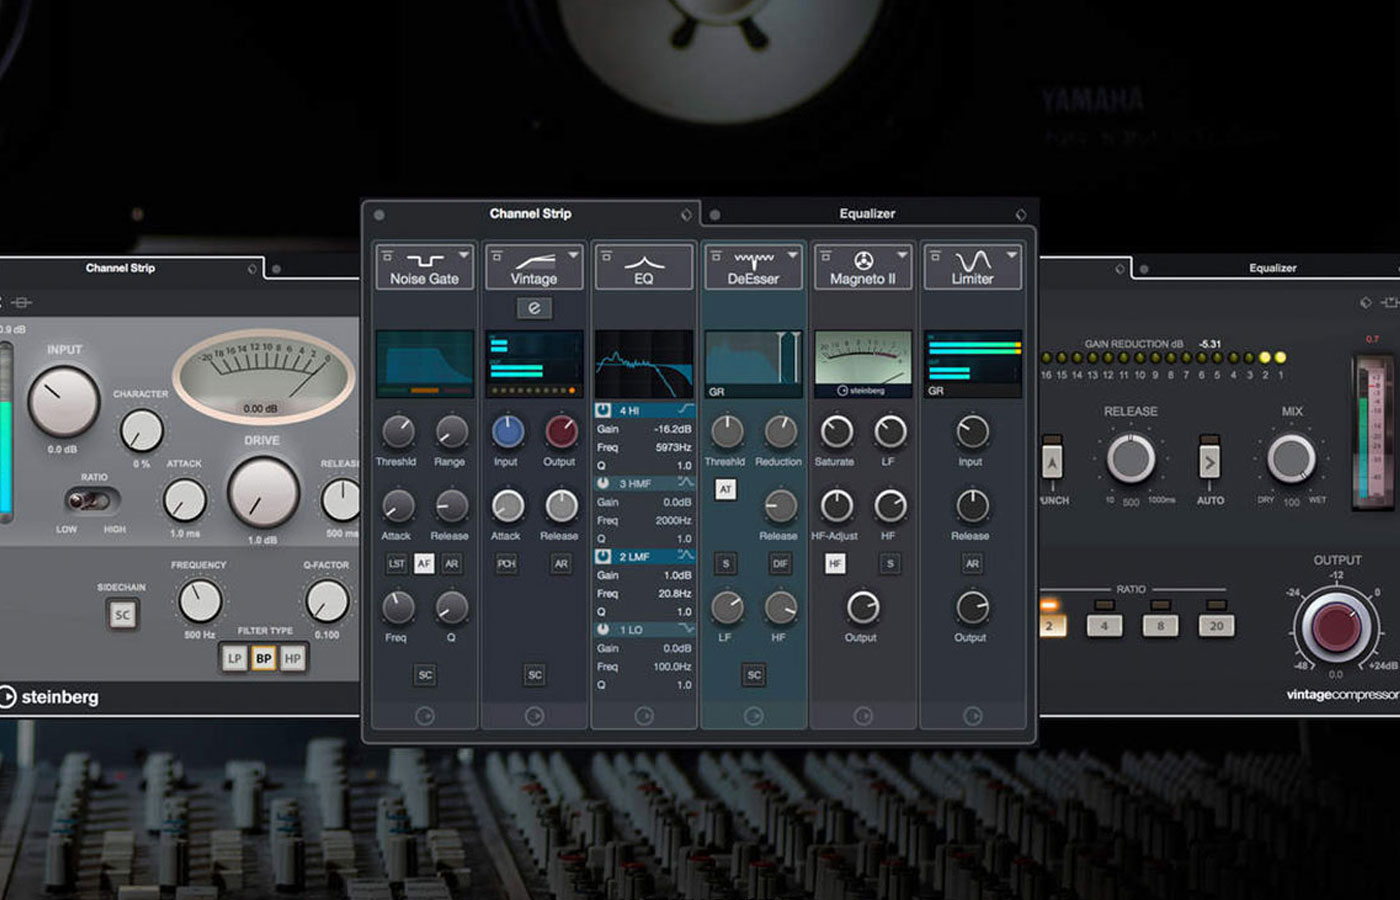Click the 4 HI Freq value 5973Hz
This screenshot has height=900, width=1400.
coord(673,447)
